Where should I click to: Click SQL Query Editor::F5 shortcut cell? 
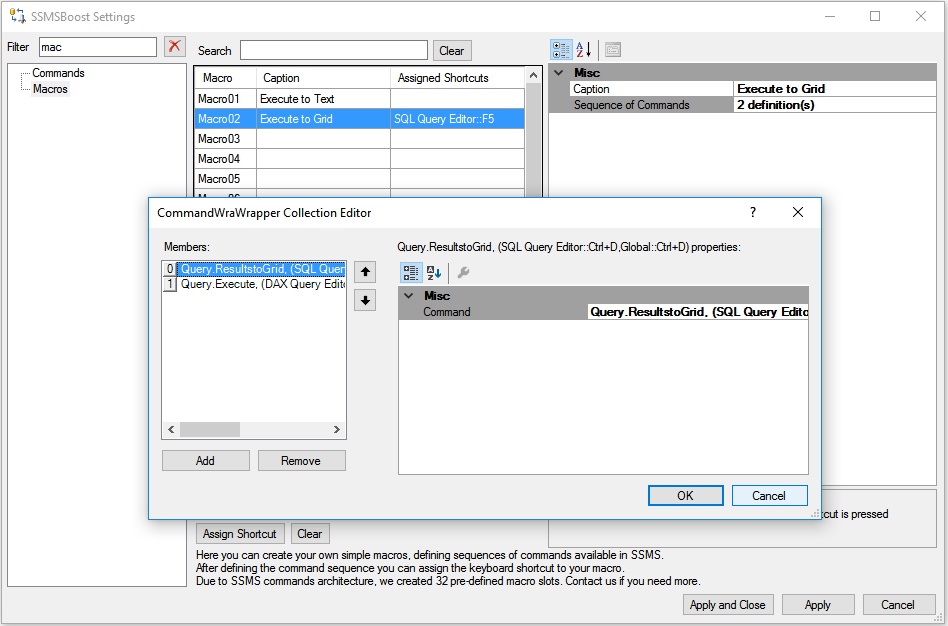(458, 119)
